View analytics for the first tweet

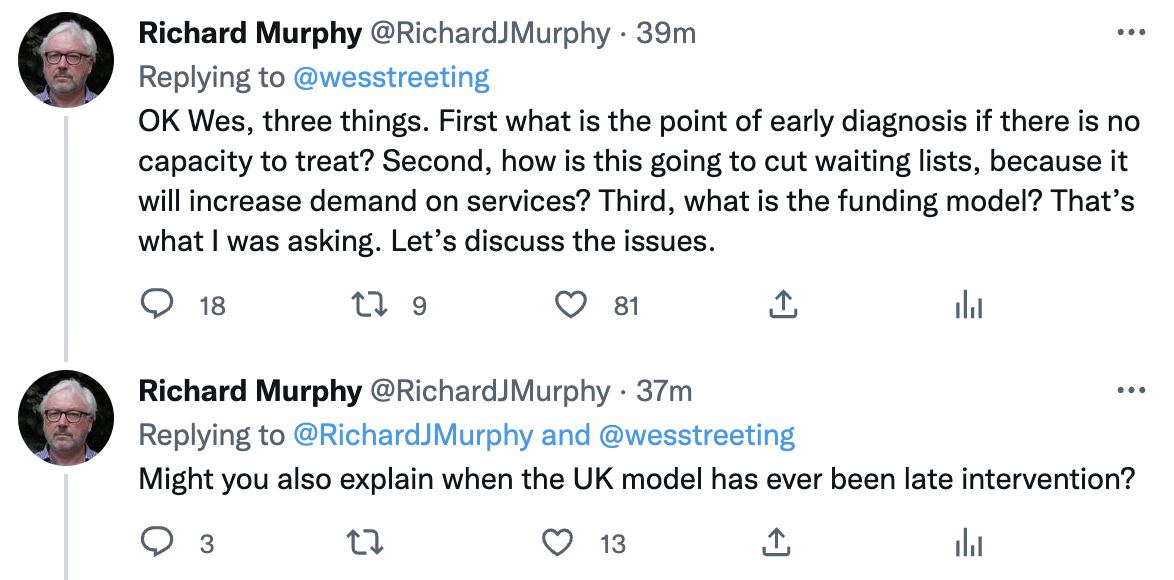click(969, 306)
